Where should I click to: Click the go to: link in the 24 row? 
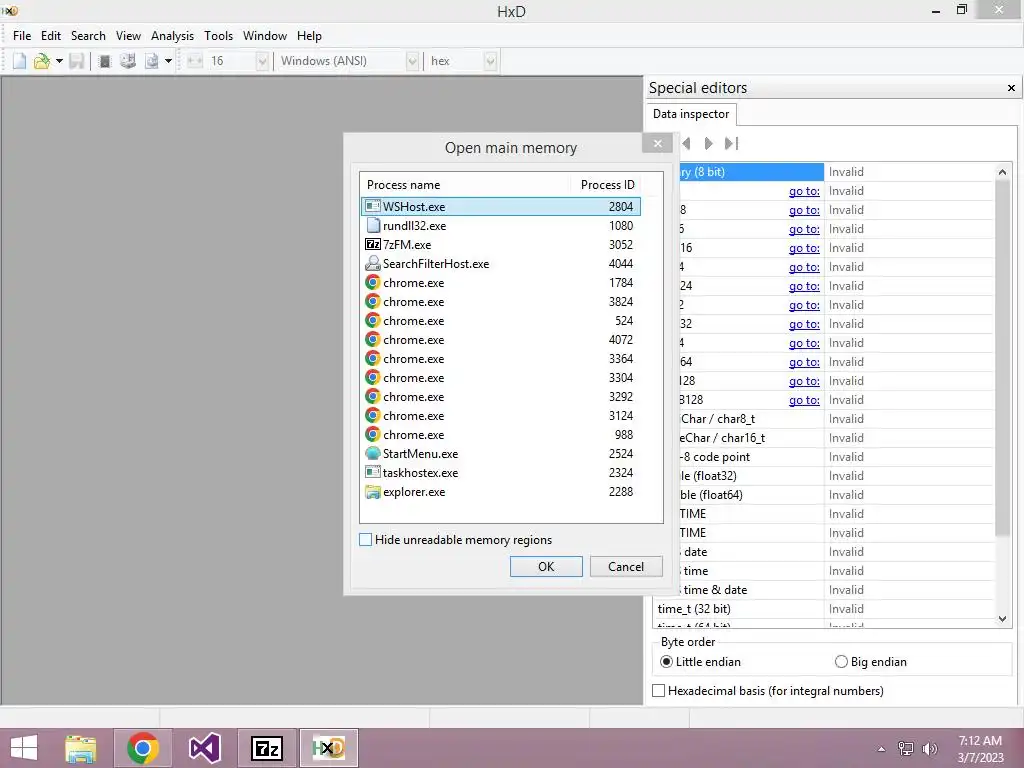[804, 285]
